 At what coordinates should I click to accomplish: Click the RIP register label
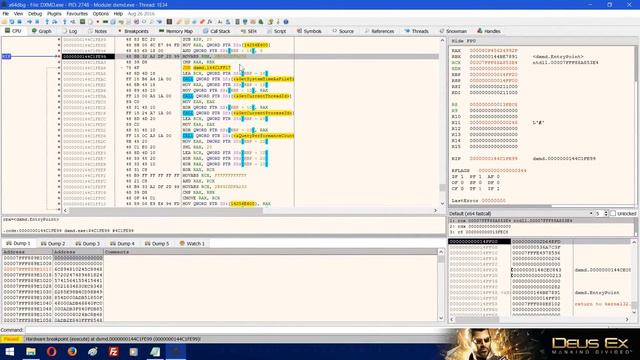tap(456, 158)
